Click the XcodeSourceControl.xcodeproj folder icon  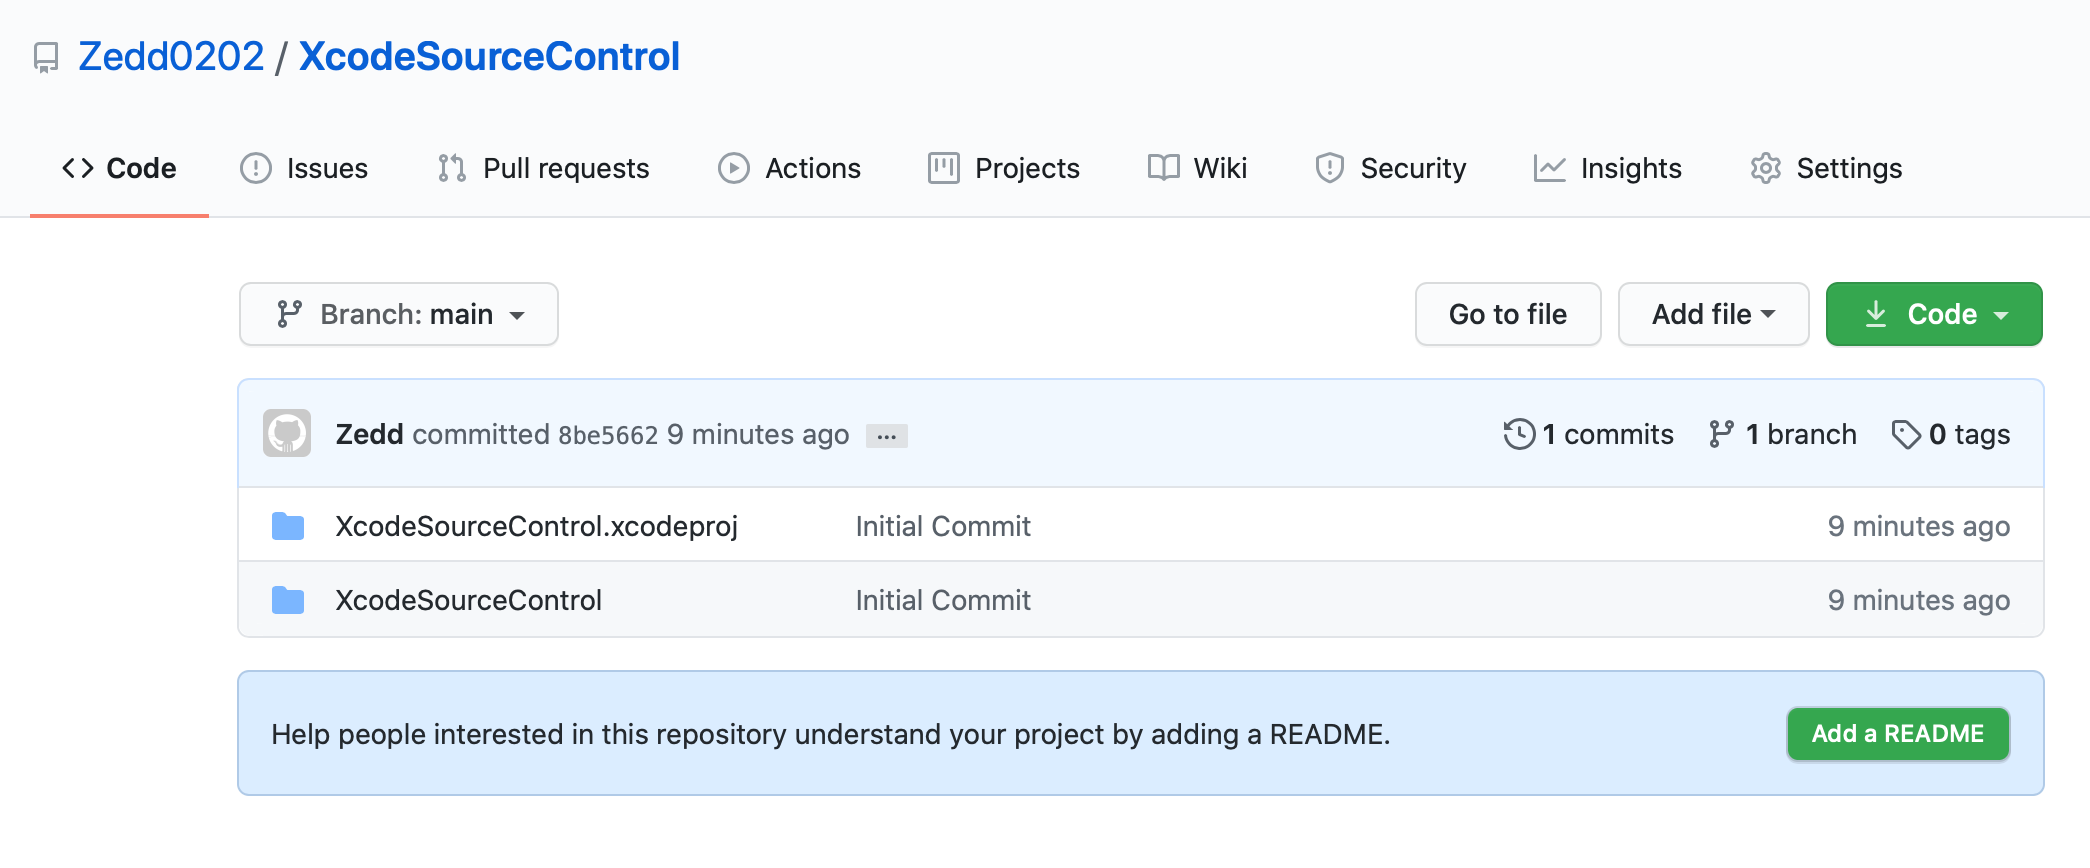point(288,526)
